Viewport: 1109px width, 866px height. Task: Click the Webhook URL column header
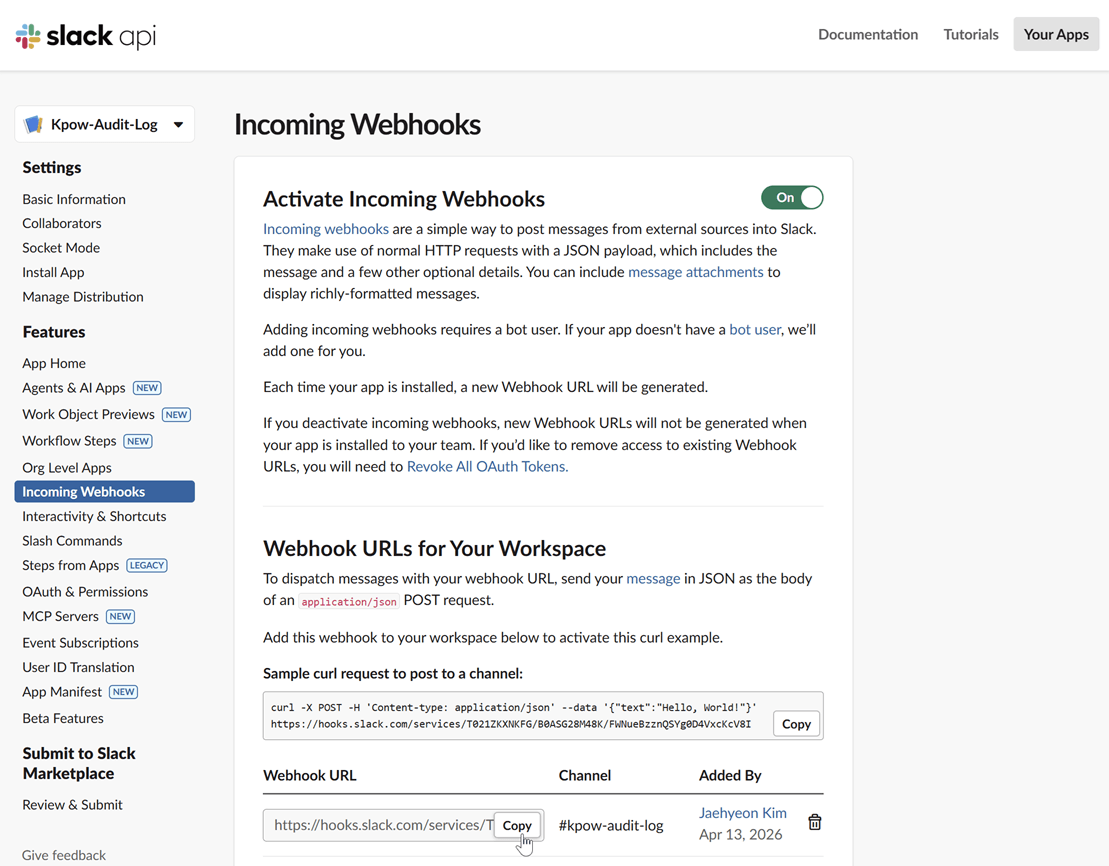click(x=310, y=775)
